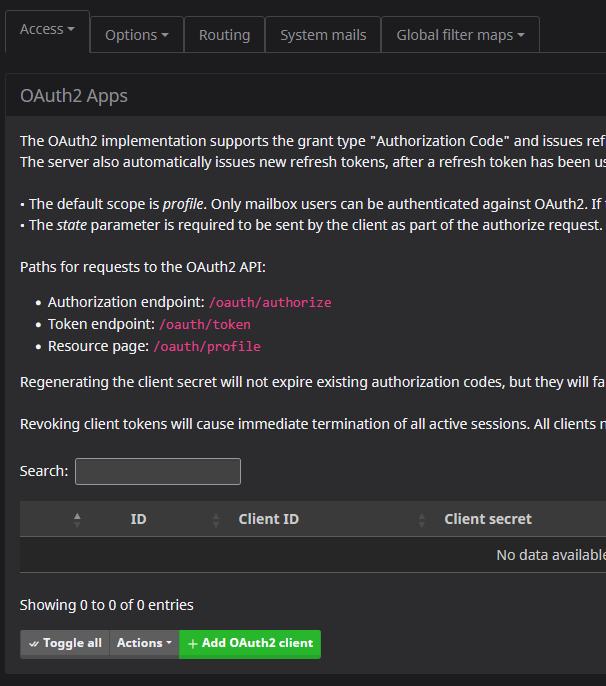Sort the table by Client ID
Screen dimensions: 606x686
click(x=268, y=519)
